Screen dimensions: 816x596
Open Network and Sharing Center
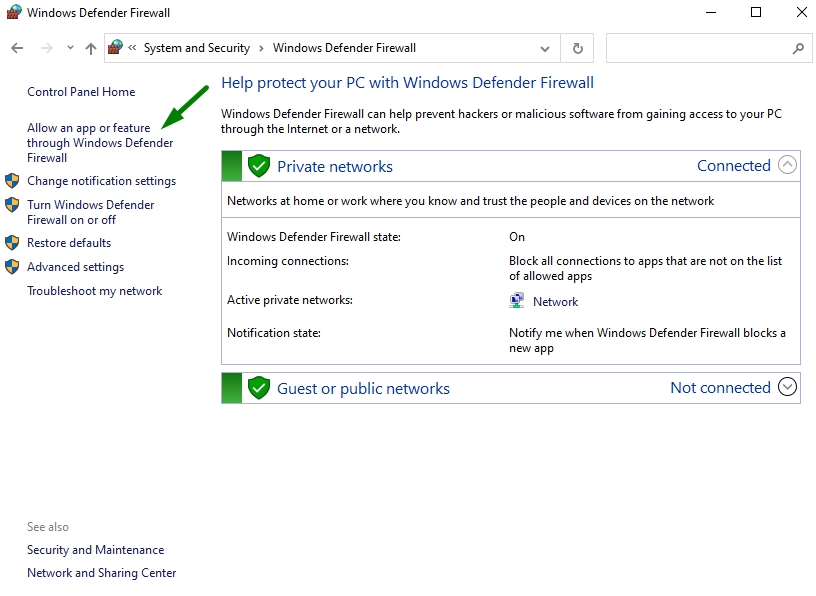click(x=101, y=573)
